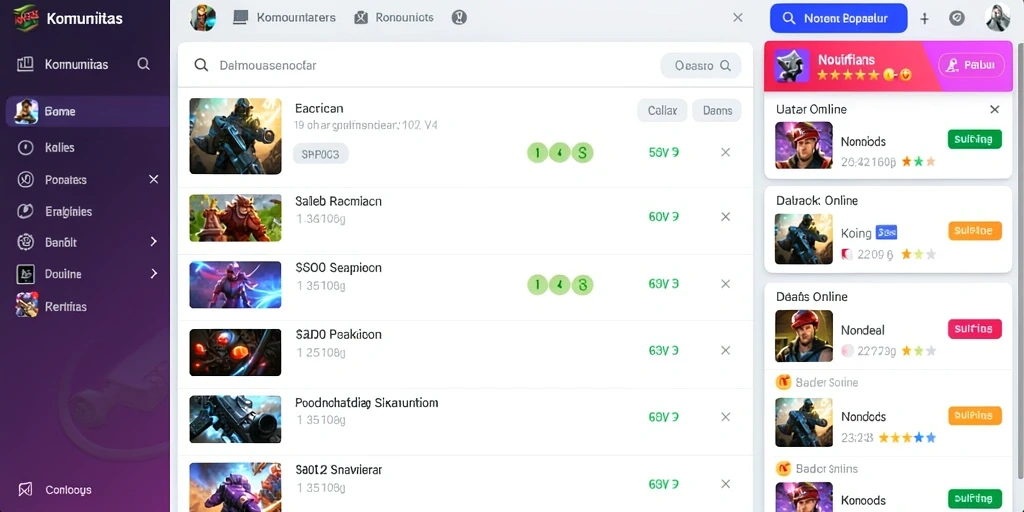Select the Poodnchatdiag Sikauntiom title
Screen dimensions: 1024x512
click(366, 403)
